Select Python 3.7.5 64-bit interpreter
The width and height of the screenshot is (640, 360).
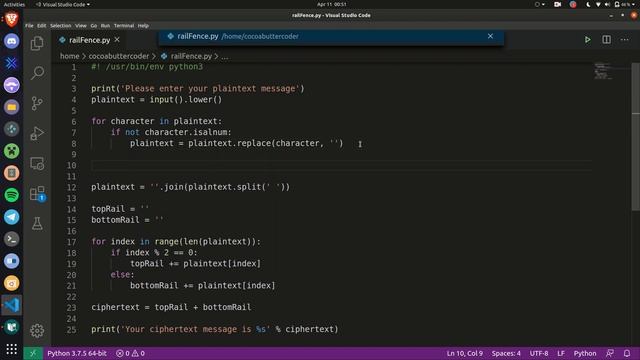[x=77, y=353]
